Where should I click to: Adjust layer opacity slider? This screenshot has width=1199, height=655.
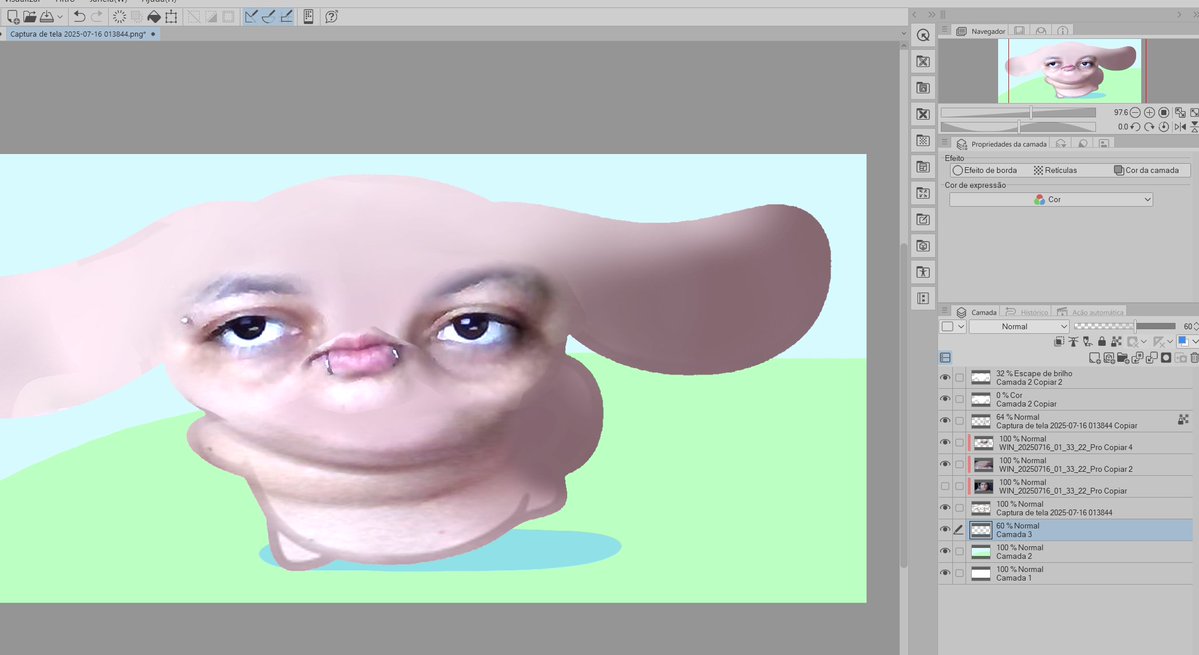1125,326
